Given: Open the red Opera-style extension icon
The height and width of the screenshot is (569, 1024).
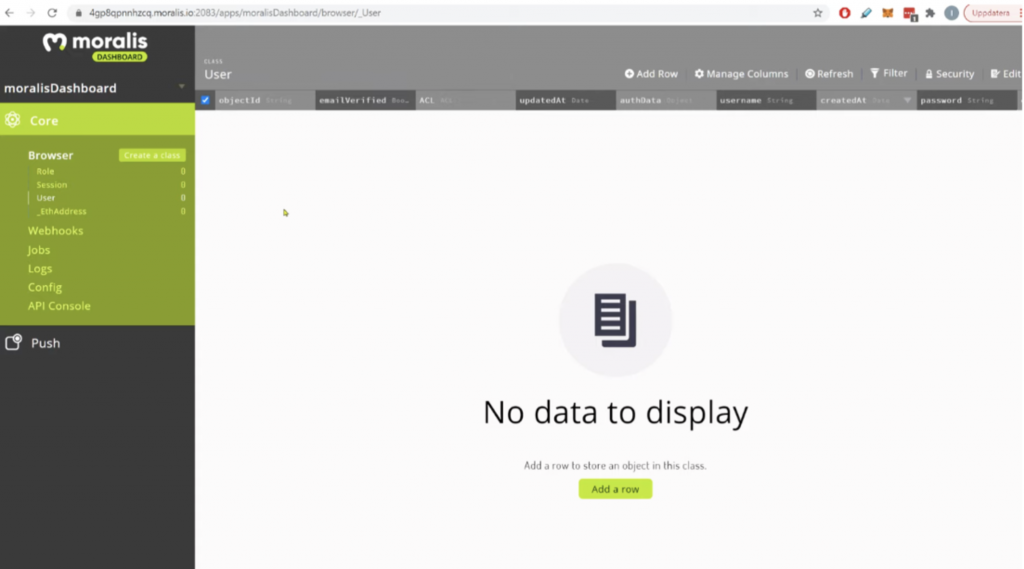Looking at the screenshot, I should tap(844, 12).
